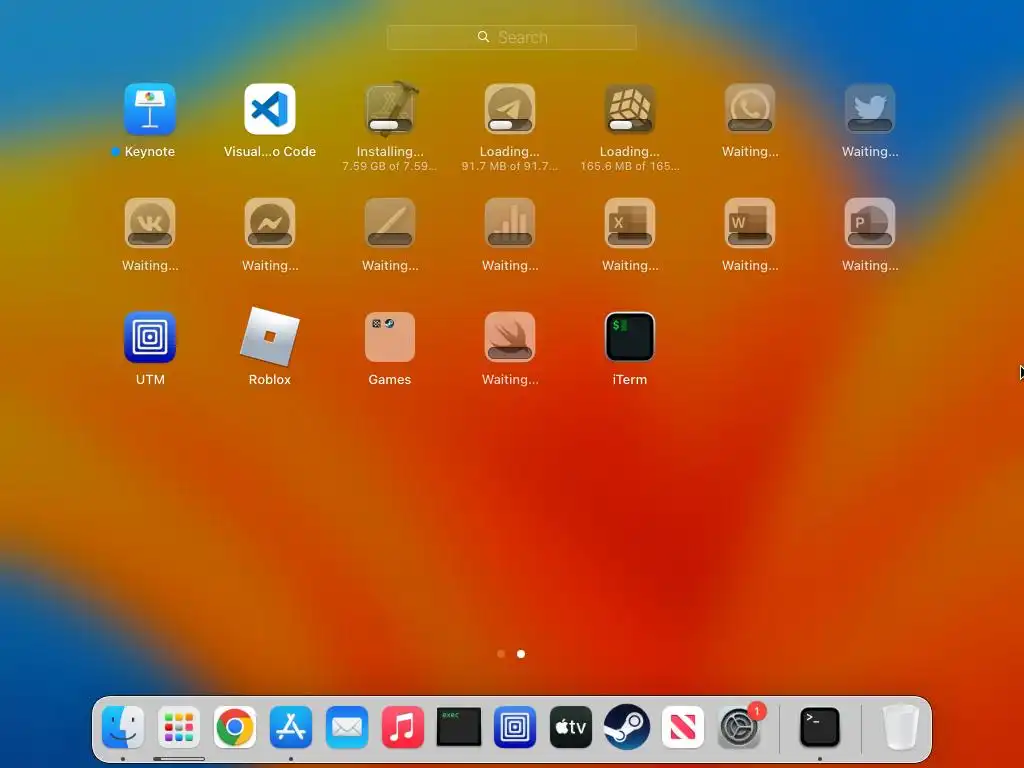Click the loading Rubik's cube app icon
The image size is (1024, 768).
pyautogui.click(x=630, y=109)
